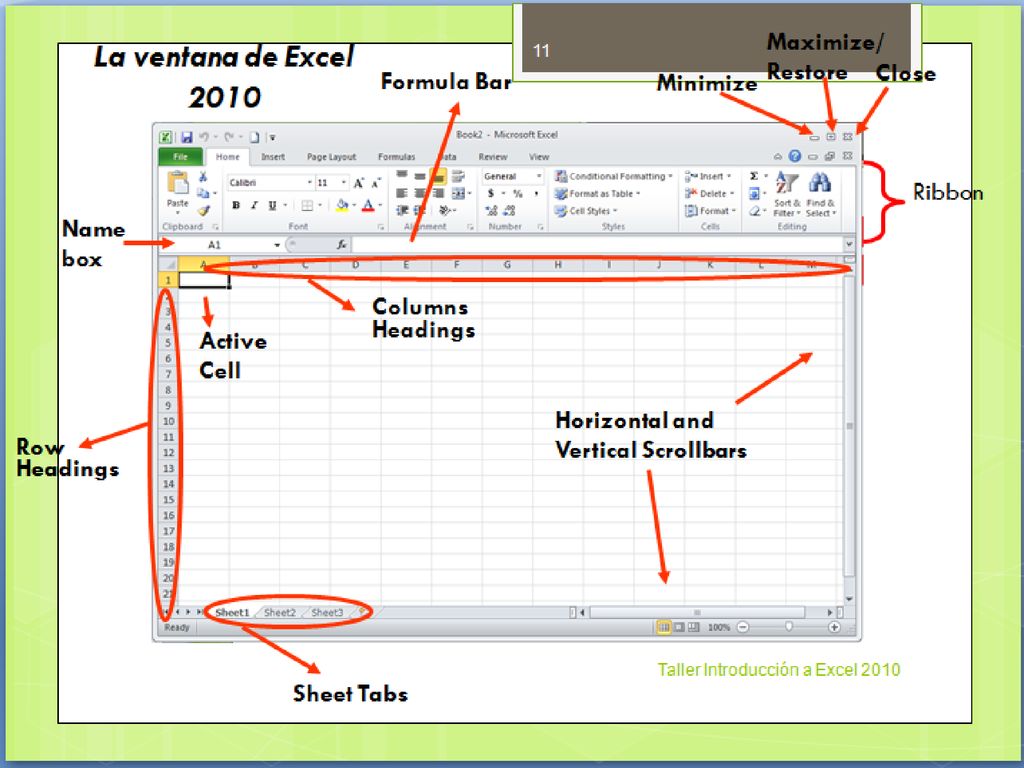
Task: Click the Decrease Decimal icon
Action: click(509, 210)
